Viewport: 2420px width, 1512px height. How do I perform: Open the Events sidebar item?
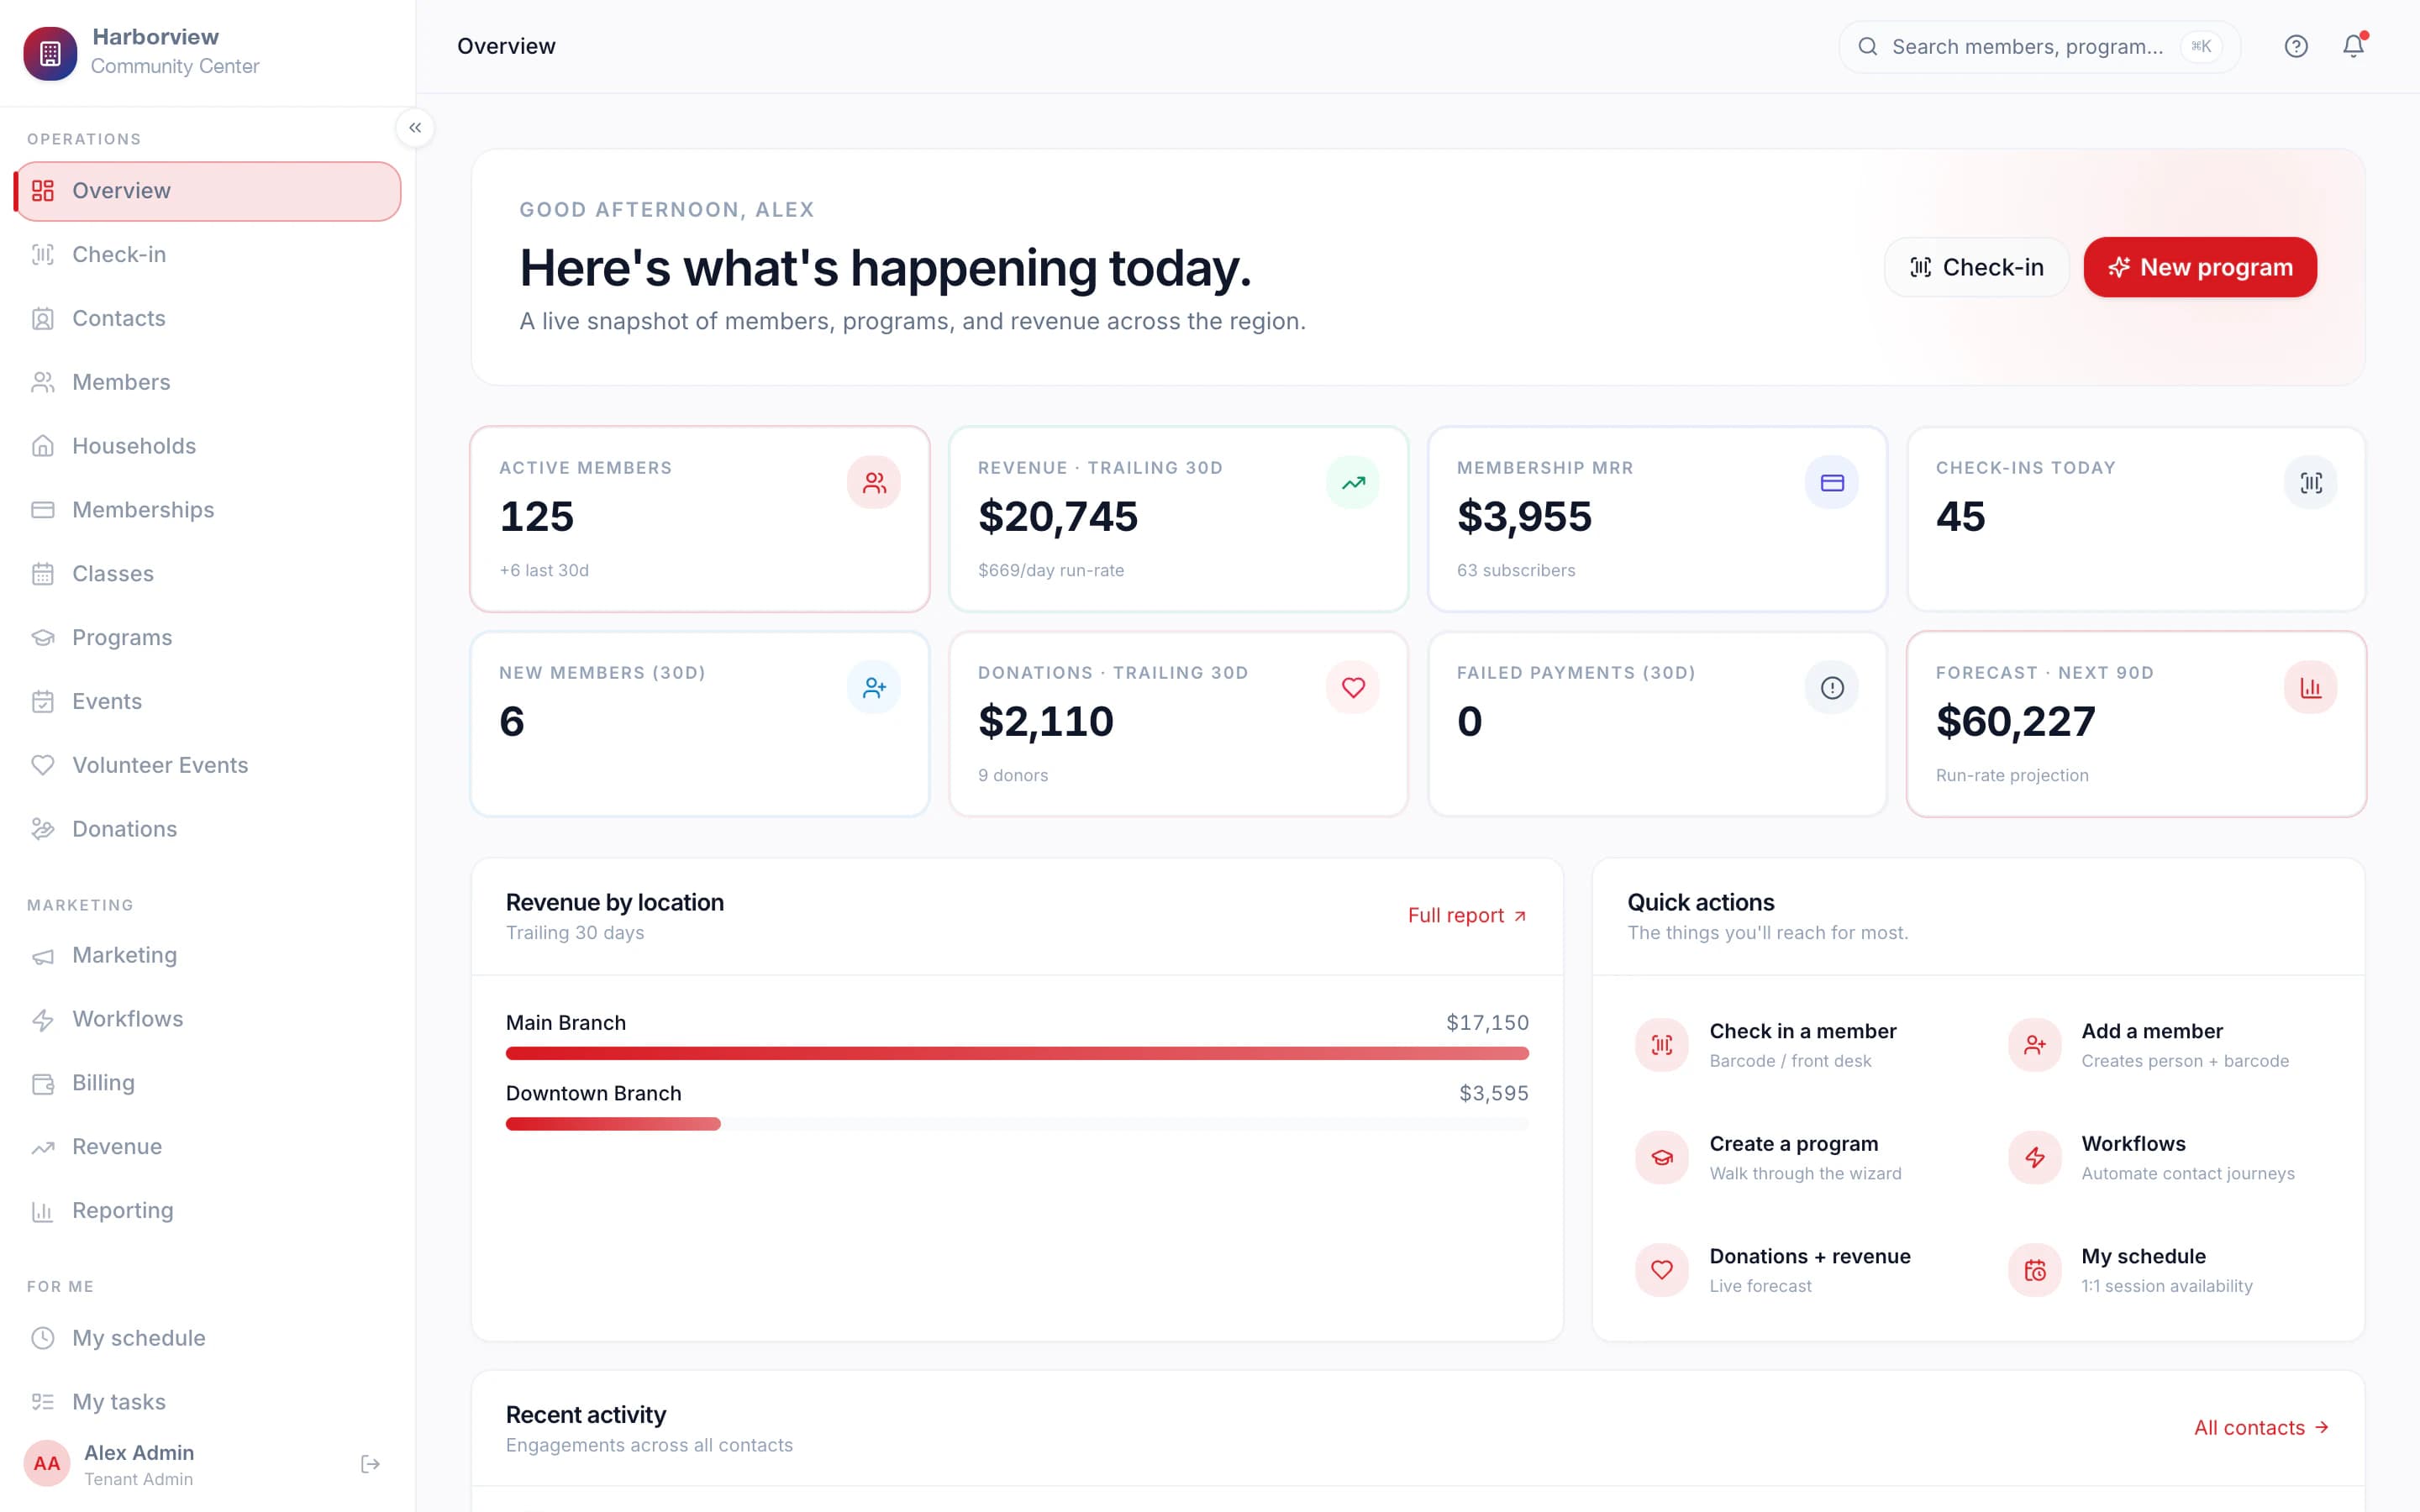[208, 702]
